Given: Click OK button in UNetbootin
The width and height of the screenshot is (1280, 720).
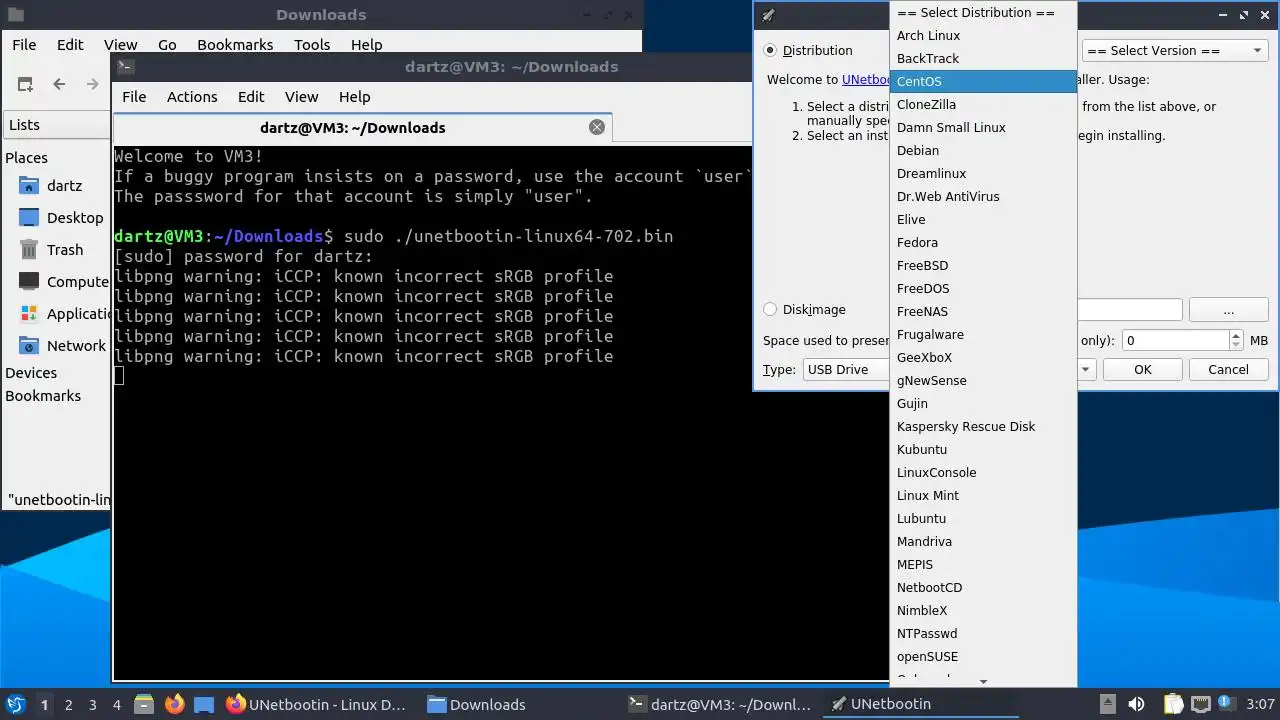Looking at the screenshot, I should [1143, 370].
